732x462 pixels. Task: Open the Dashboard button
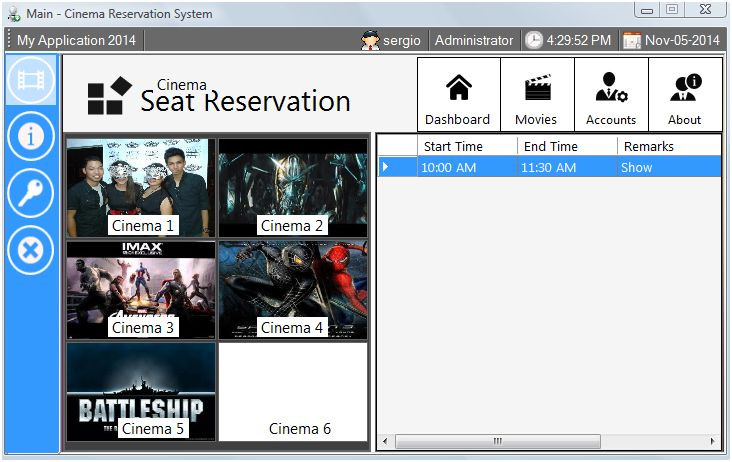point(458,95)
